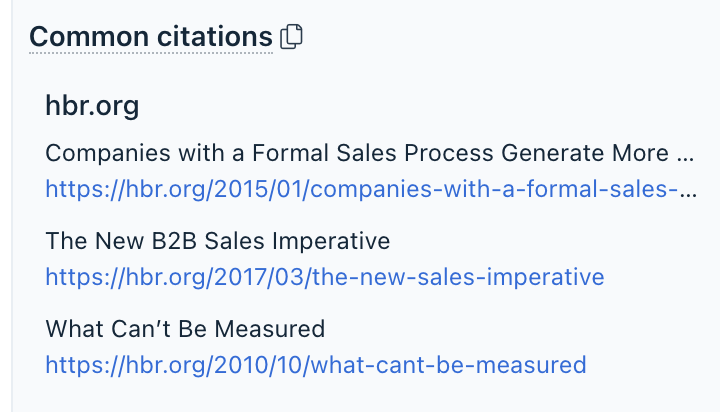Click the copy icon beside Common citations
Screen dimensions: 720x412
pyautogui.click(x=292, y=37)
